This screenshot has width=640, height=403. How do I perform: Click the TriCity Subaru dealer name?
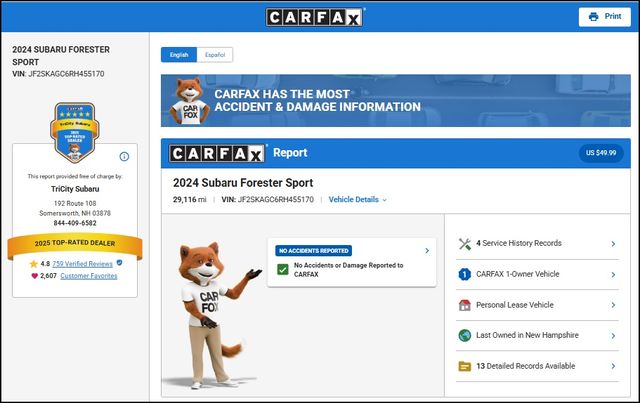75,189
